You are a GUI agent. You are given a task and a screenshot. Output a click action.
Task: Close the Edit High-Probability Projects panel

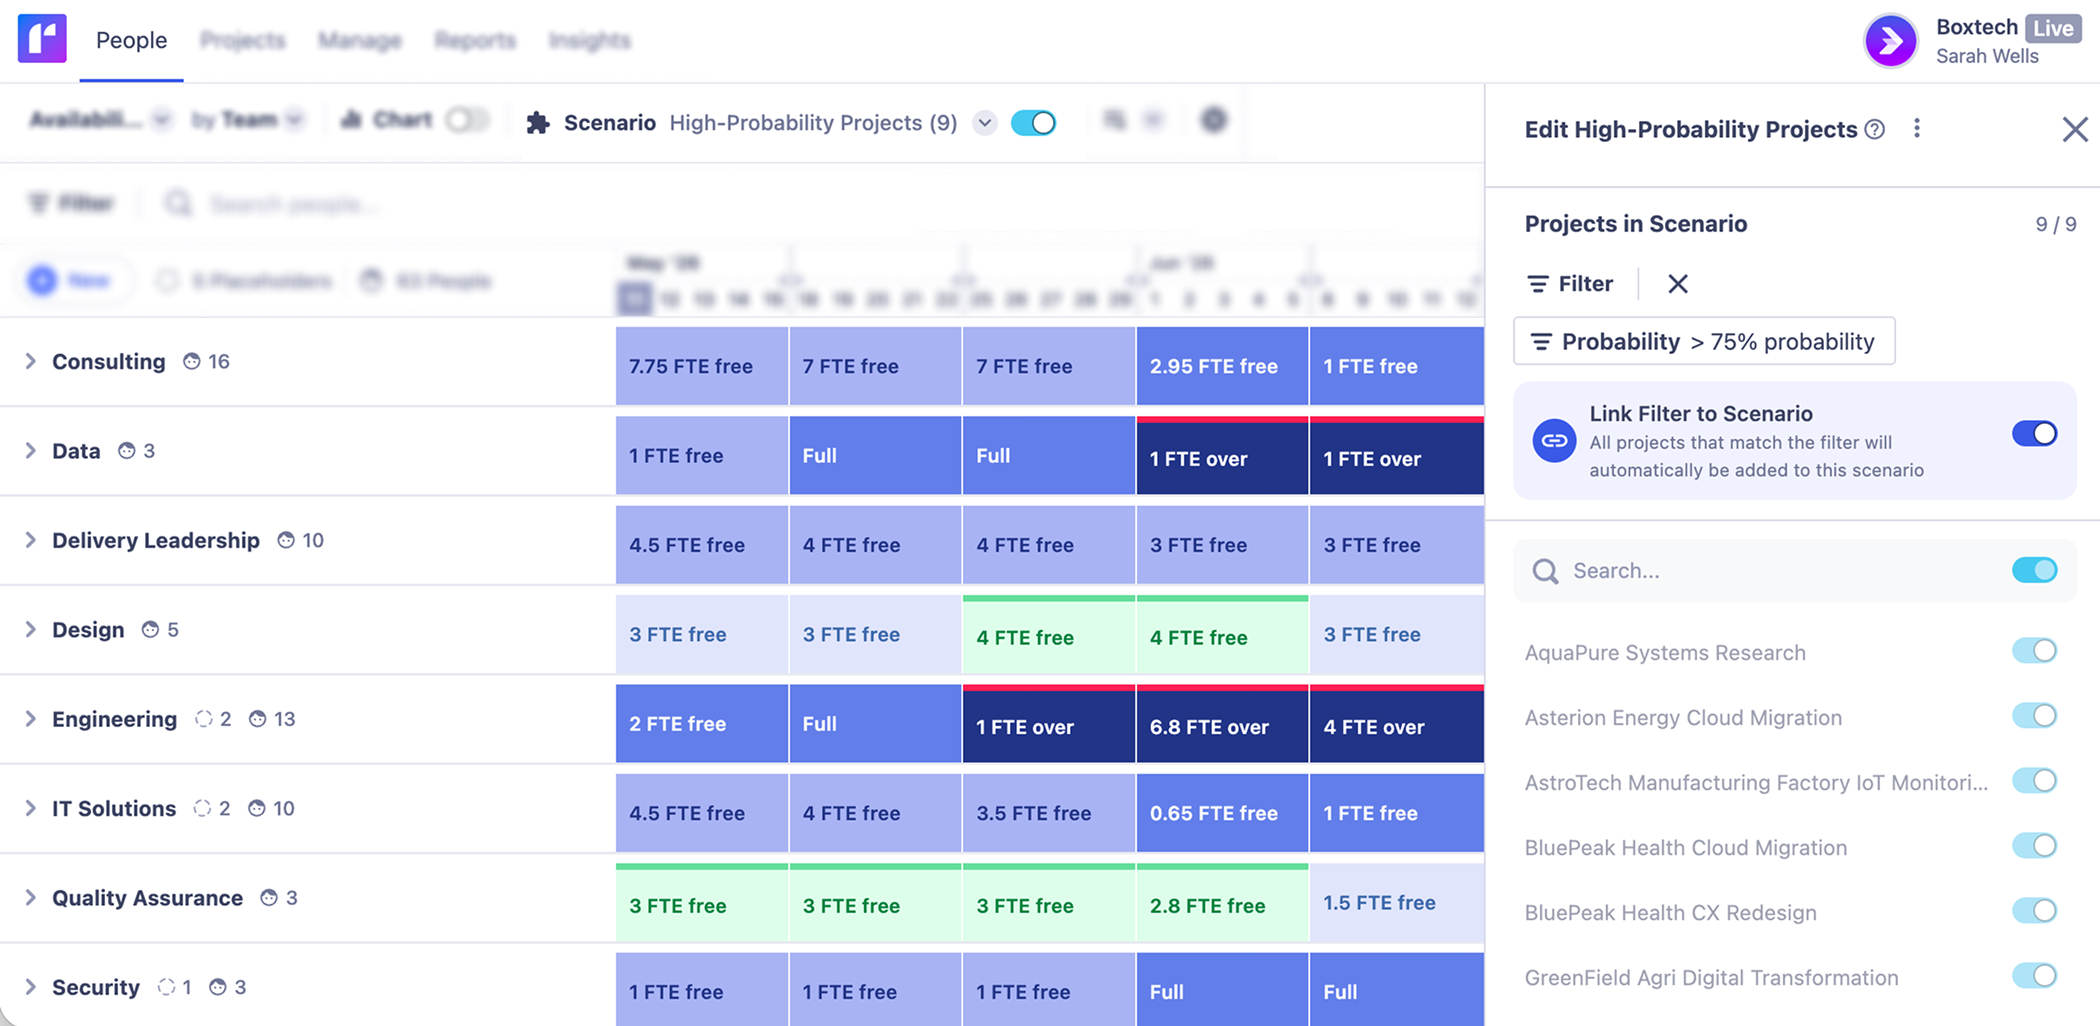(x=2075, y=129)
